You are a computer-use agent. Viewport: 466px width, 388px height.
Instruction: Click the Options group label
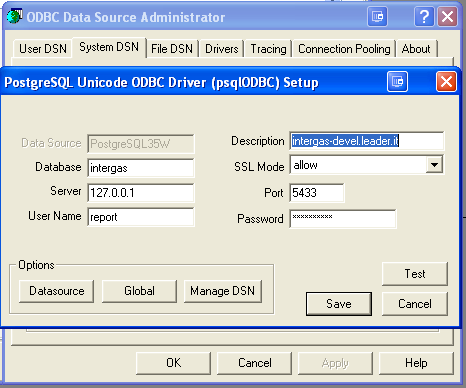(36, 265)
